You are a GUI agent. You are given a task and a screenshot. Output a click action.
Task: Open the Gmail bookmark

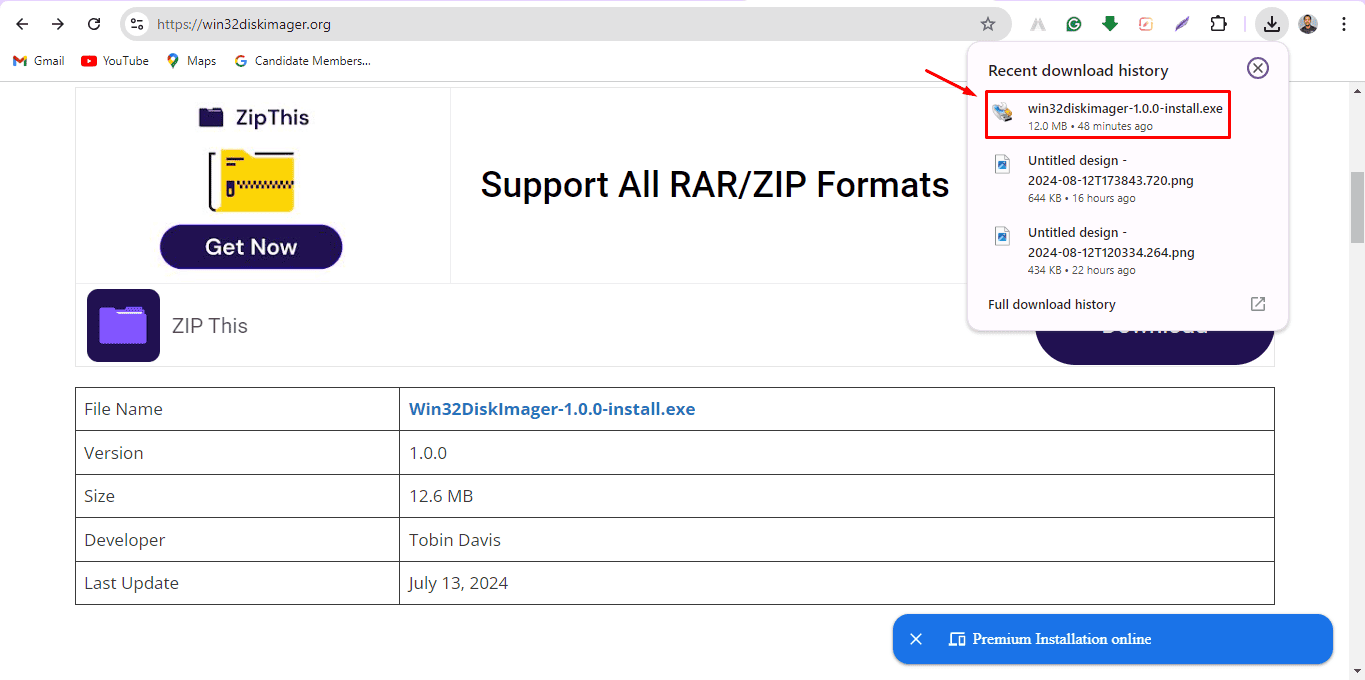[x=38, y=61]
